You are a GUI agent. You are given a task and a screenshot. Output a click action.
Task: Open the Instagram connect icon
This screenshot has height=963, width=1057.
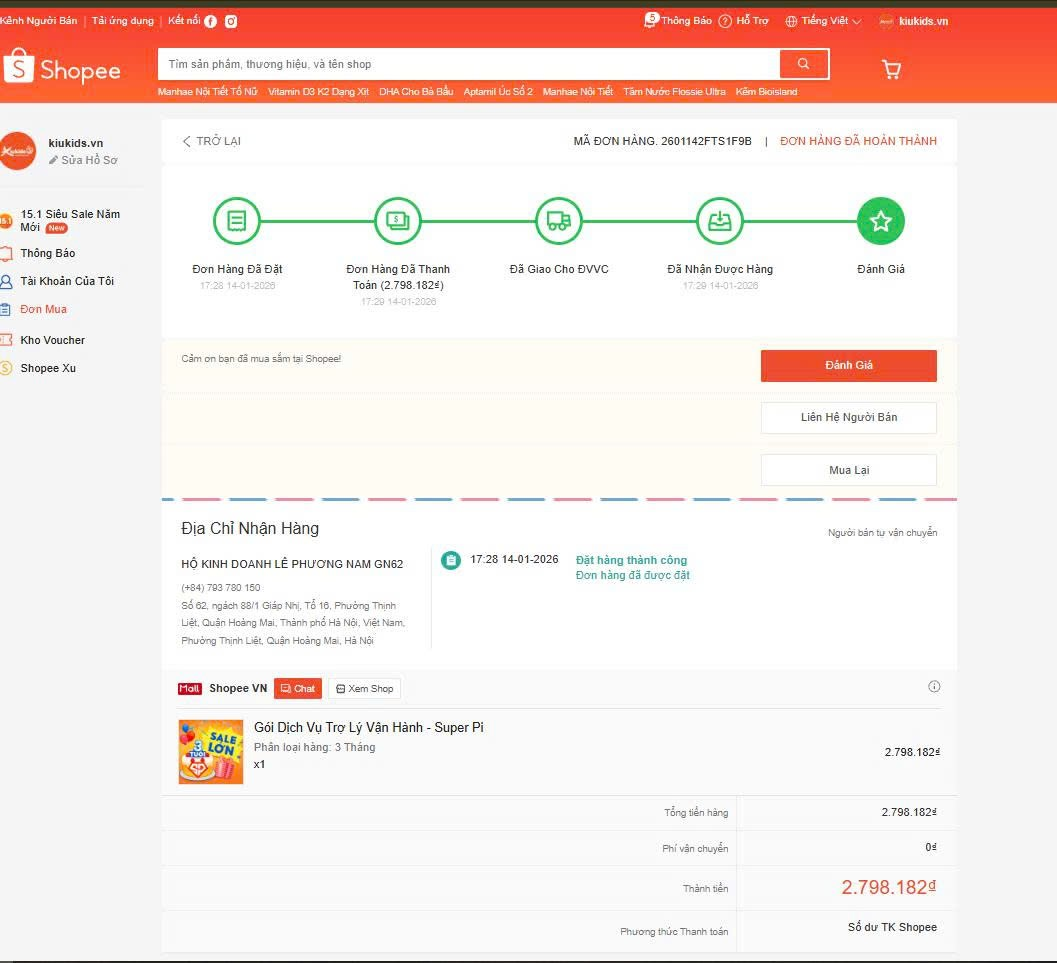click(x=231, y=22)
